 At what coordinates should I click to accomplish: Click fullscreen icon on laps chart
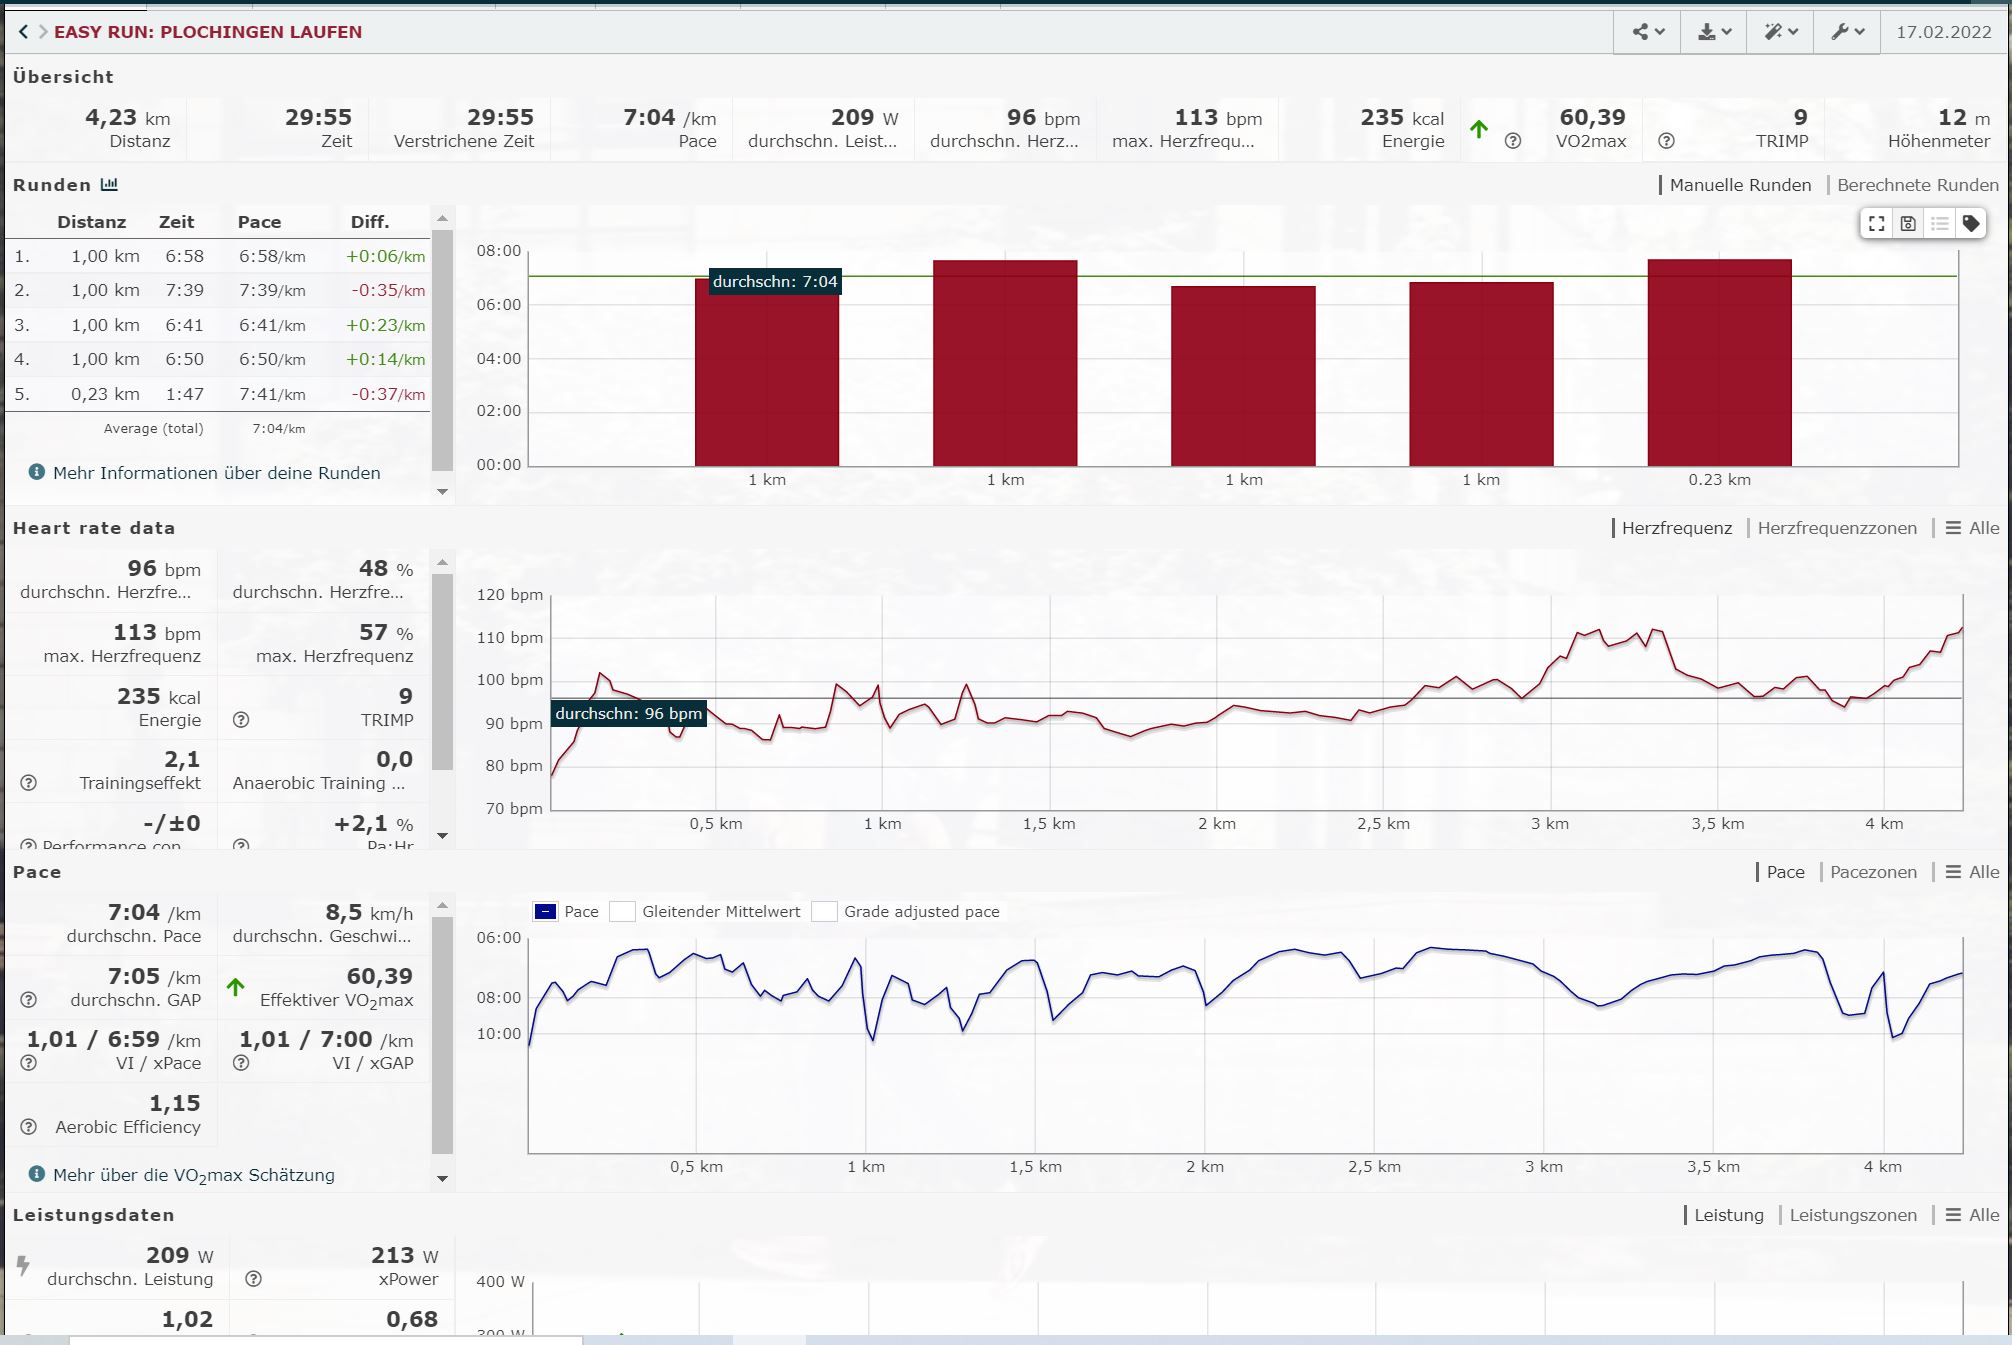point(1877,224)
